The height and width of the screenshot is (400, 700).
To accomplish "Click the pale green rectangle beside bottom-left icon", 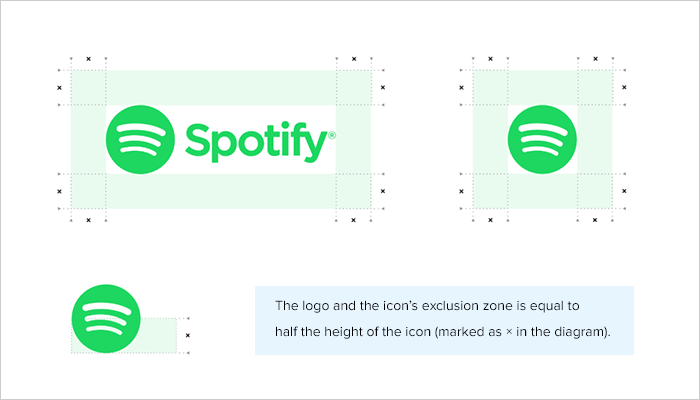I will (x=158, y=336).
